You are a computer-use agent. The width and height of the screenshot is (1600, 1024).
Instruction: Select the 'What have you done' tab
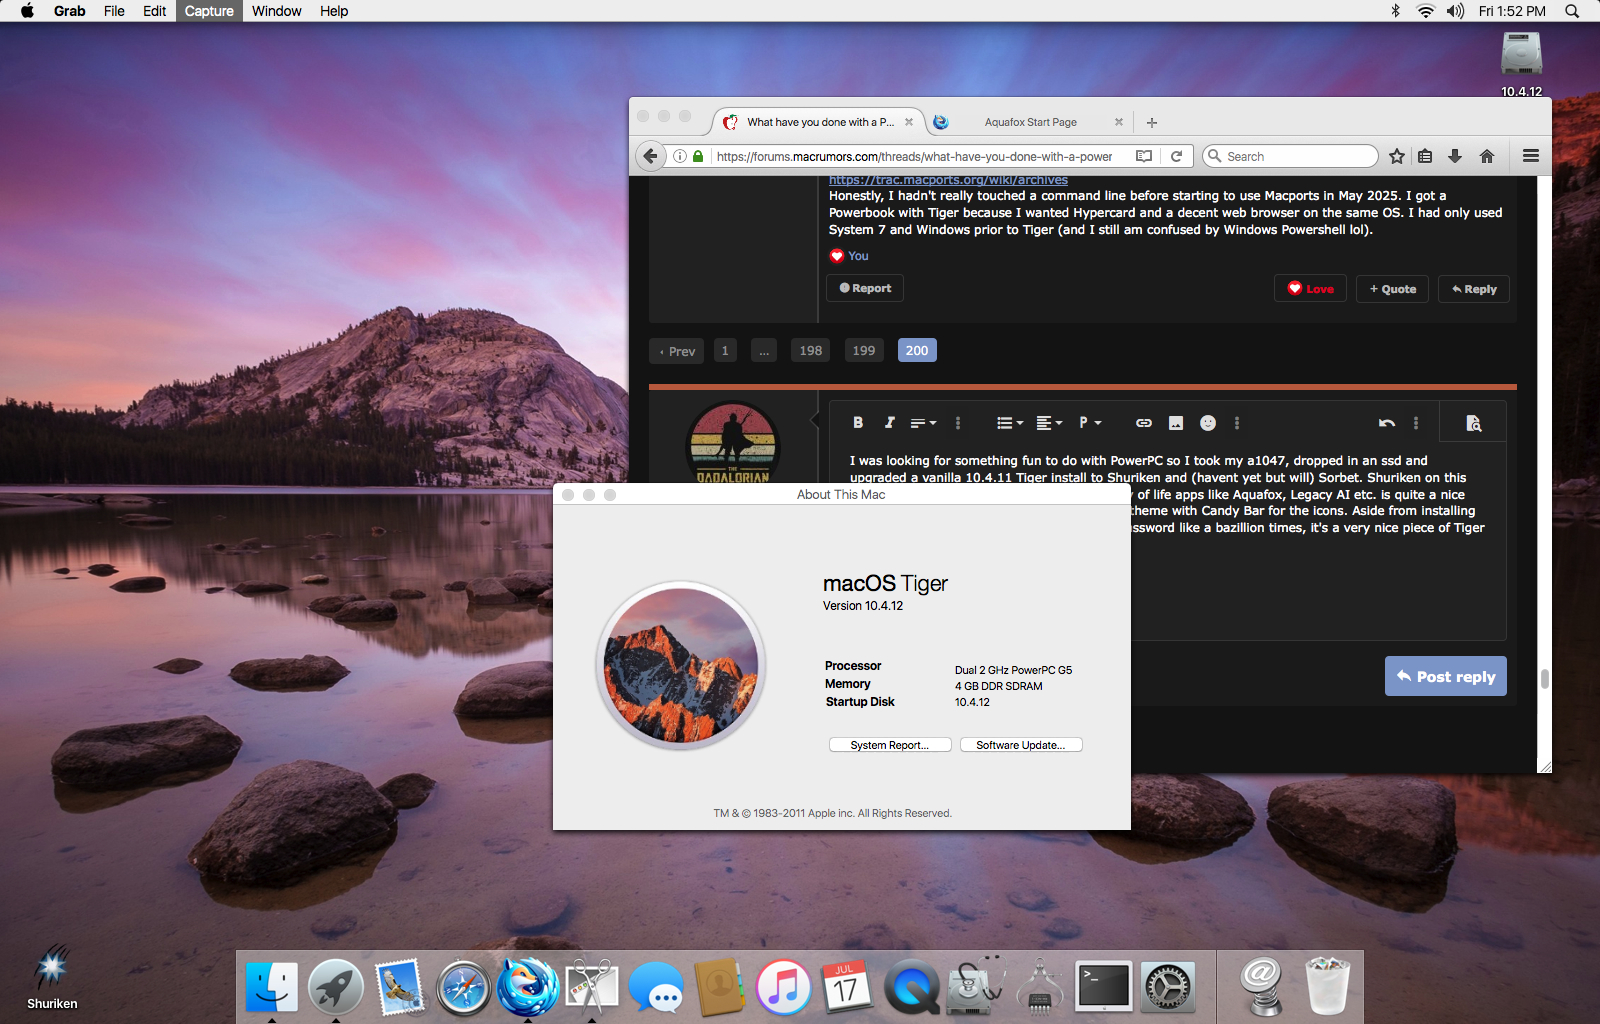pyautogui.click(x=819, y=122)
